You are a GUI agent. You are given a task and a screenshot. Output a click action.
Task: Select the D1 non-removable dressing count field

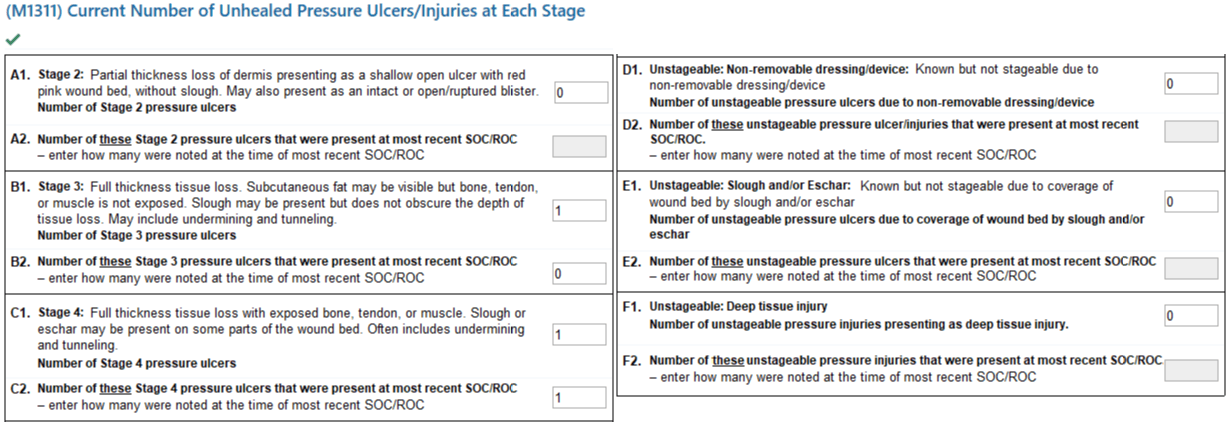click(x=1191, y=84)
